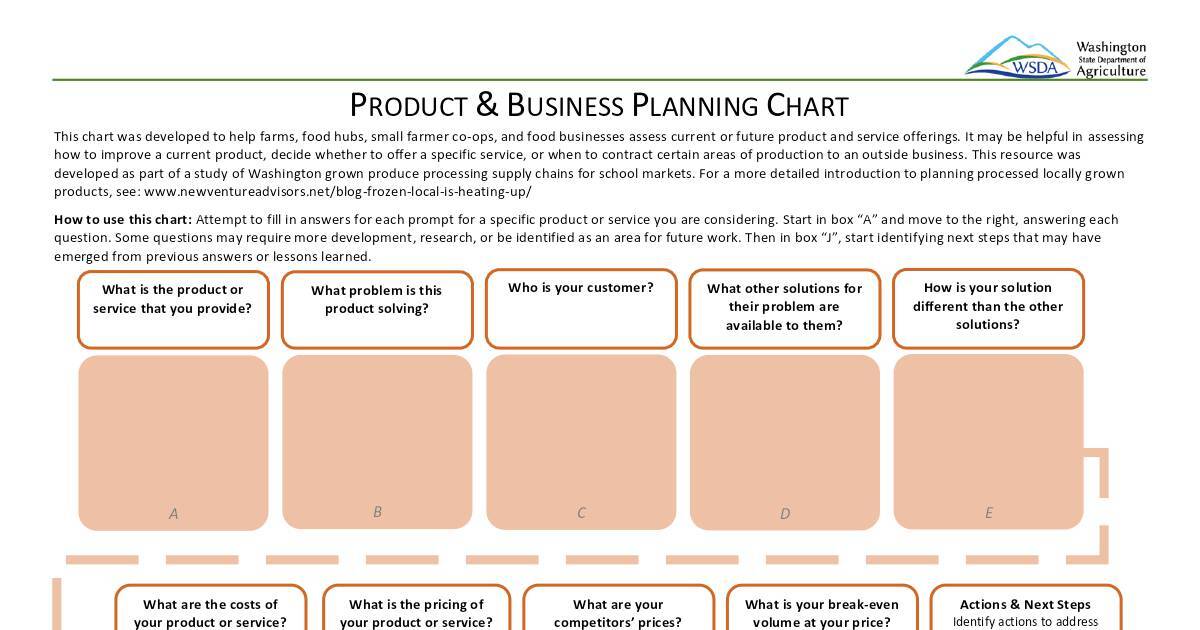Select answer box B
This screenshot has height=630, width=1200.
377,441
